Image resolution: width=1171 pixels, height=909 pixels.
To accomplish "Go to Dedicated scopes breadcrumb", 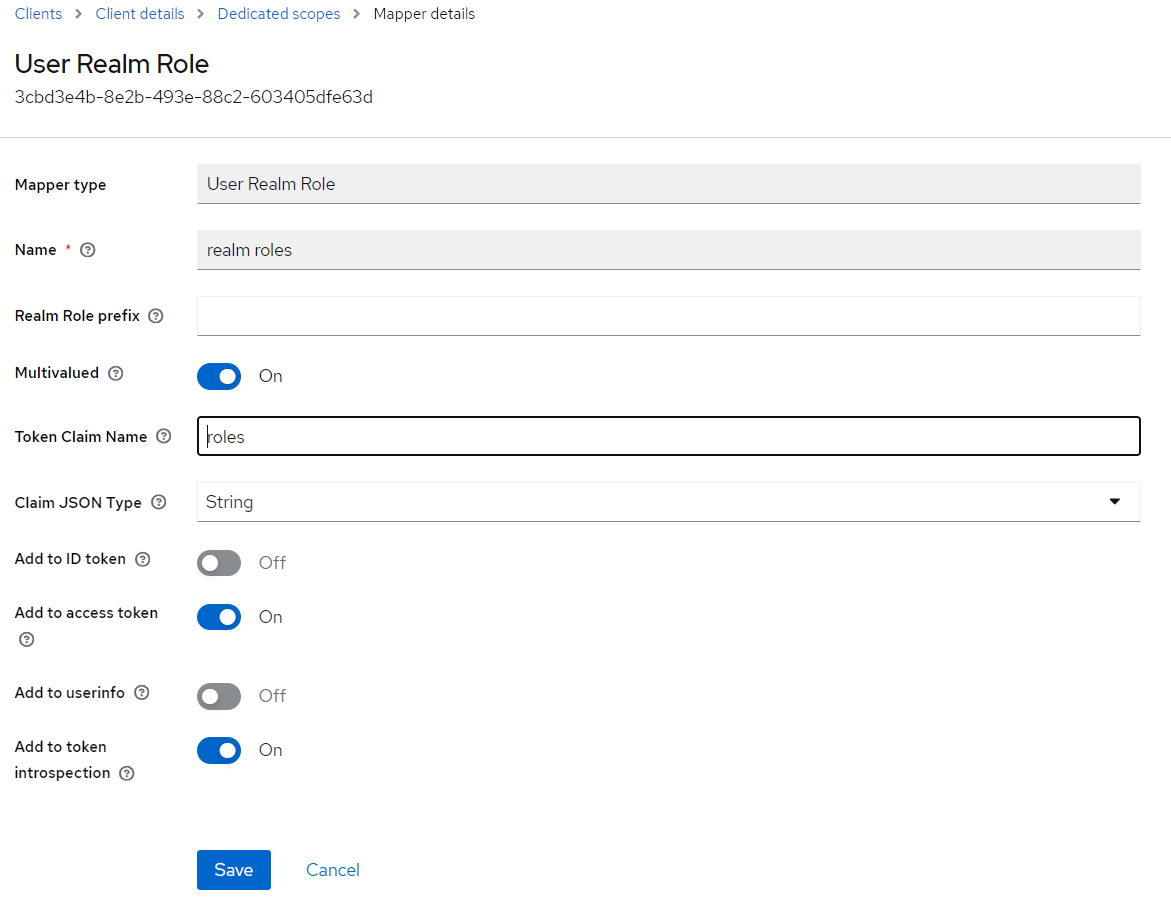I will point(279,14).
